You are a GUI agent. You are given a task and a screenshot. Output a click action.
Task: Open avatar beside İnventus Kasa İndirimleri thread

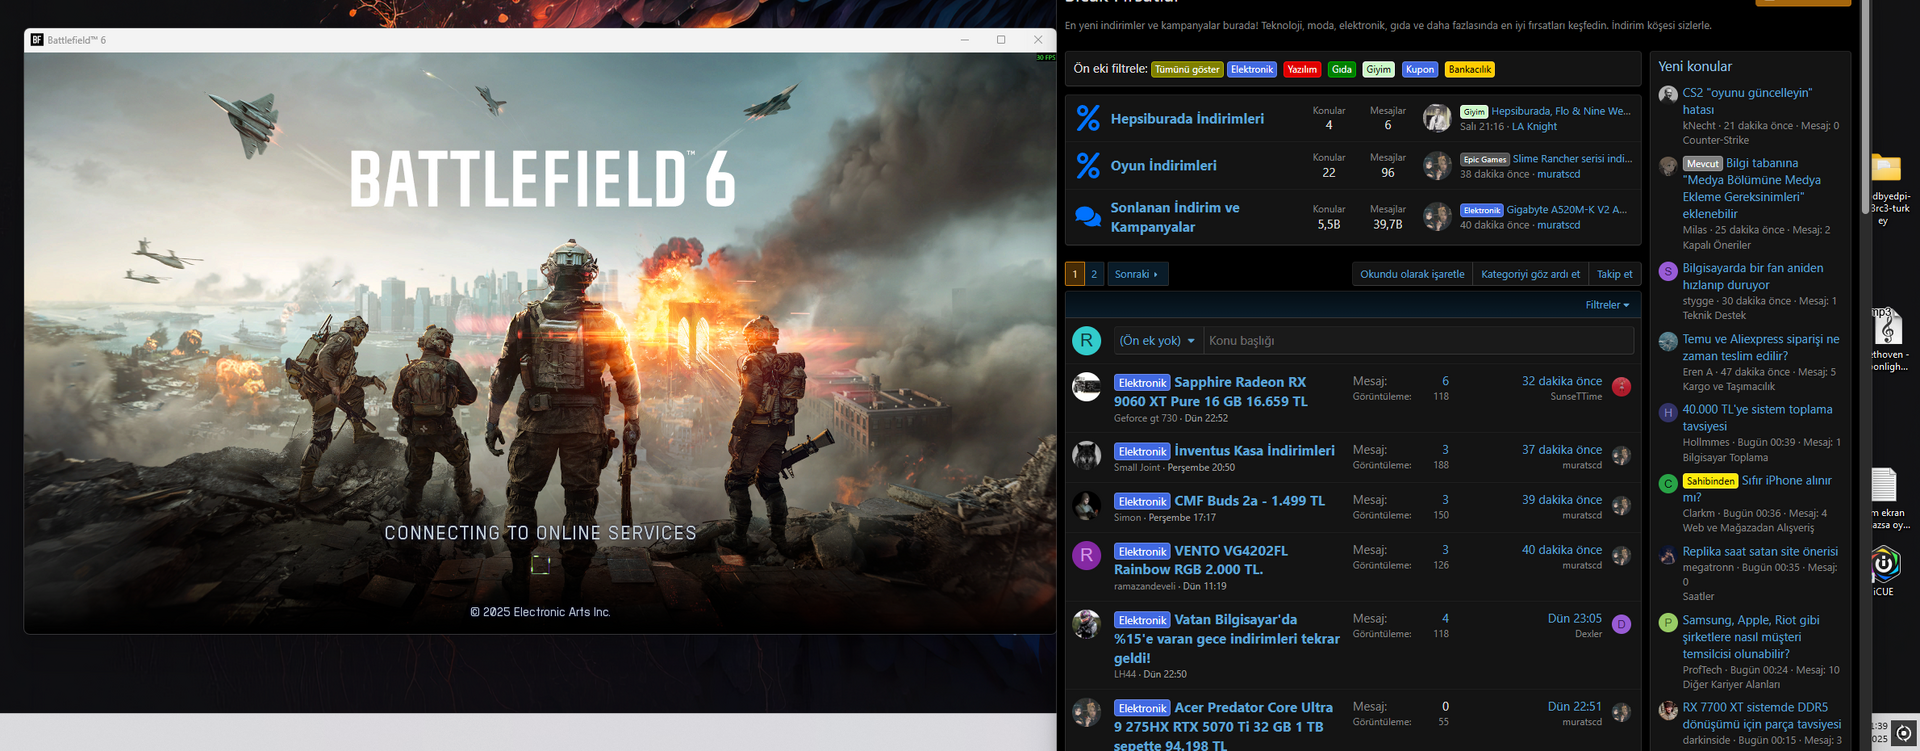[1087, 456]
